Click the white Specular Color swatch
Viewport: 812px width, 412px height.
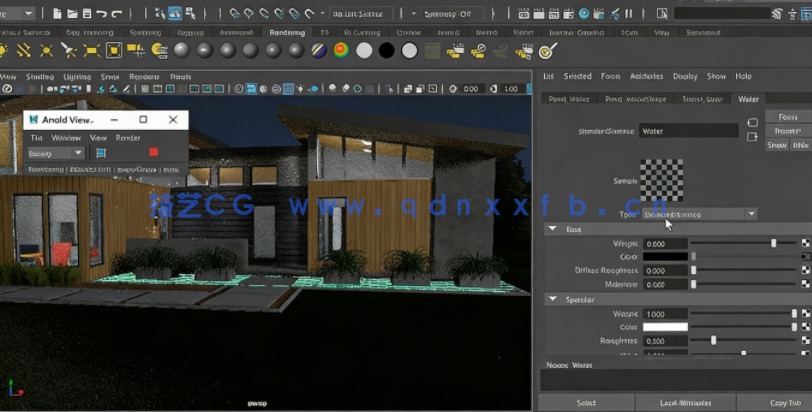pos(665,327)
